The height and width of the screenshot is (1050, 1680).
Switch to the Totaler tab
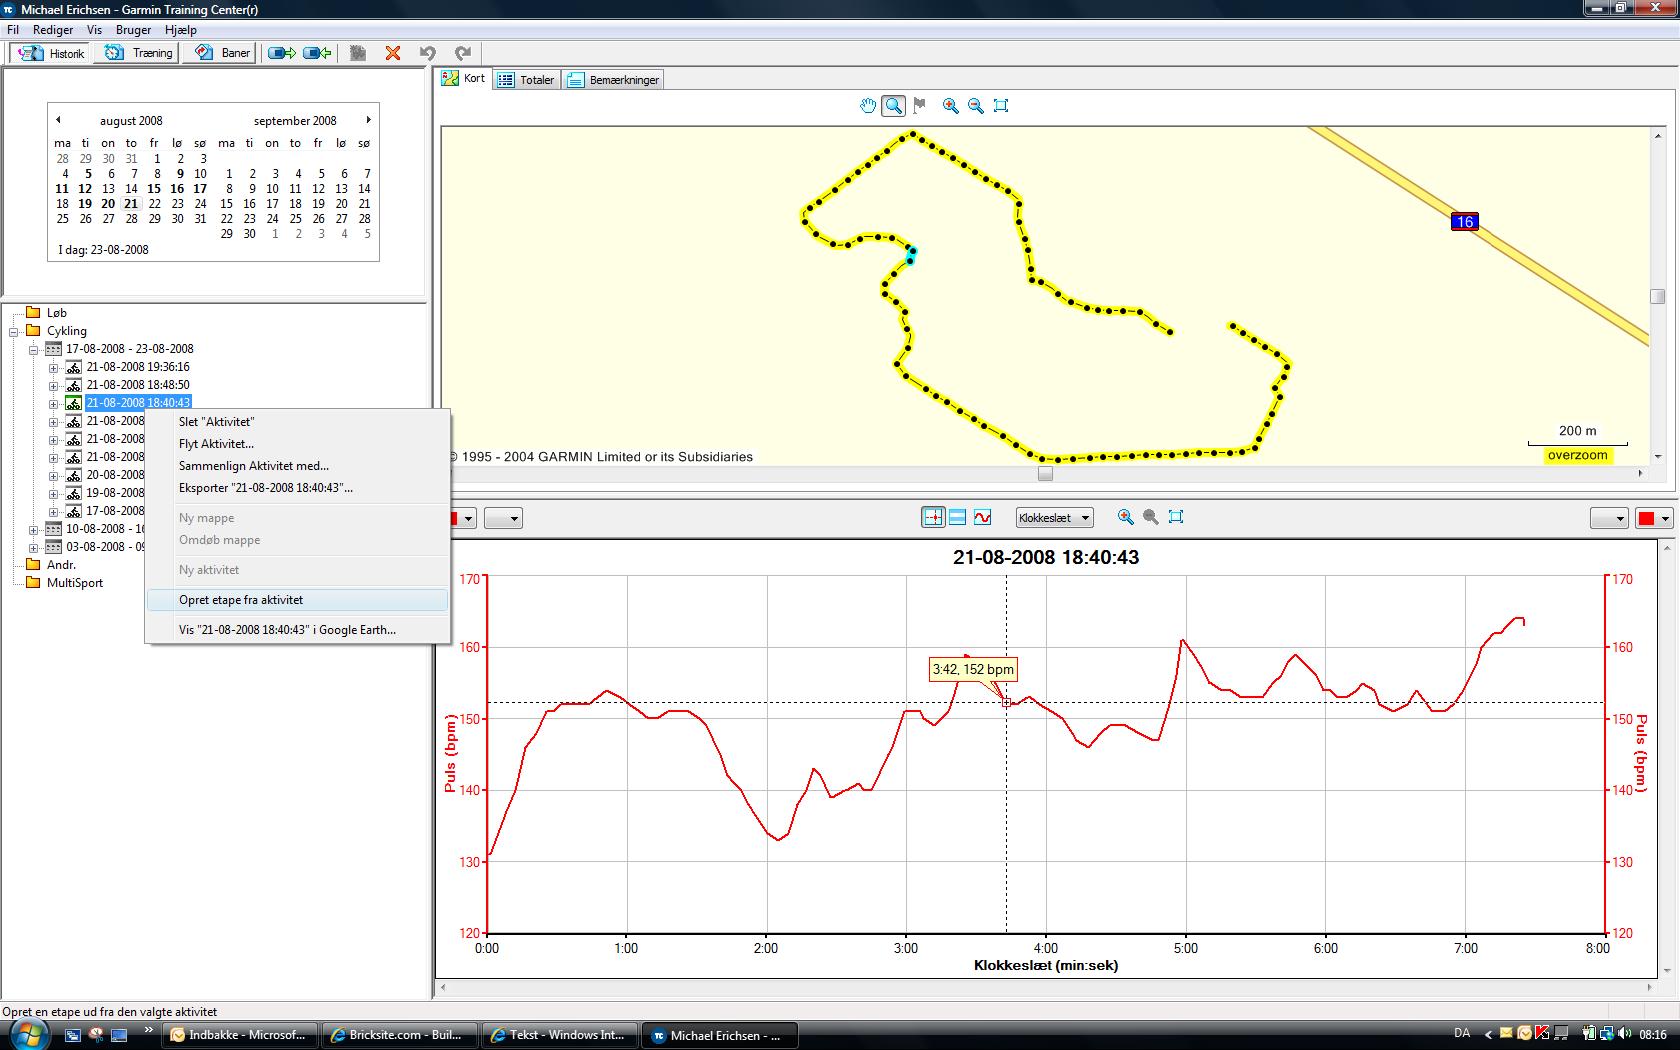[x=527, y=80]
